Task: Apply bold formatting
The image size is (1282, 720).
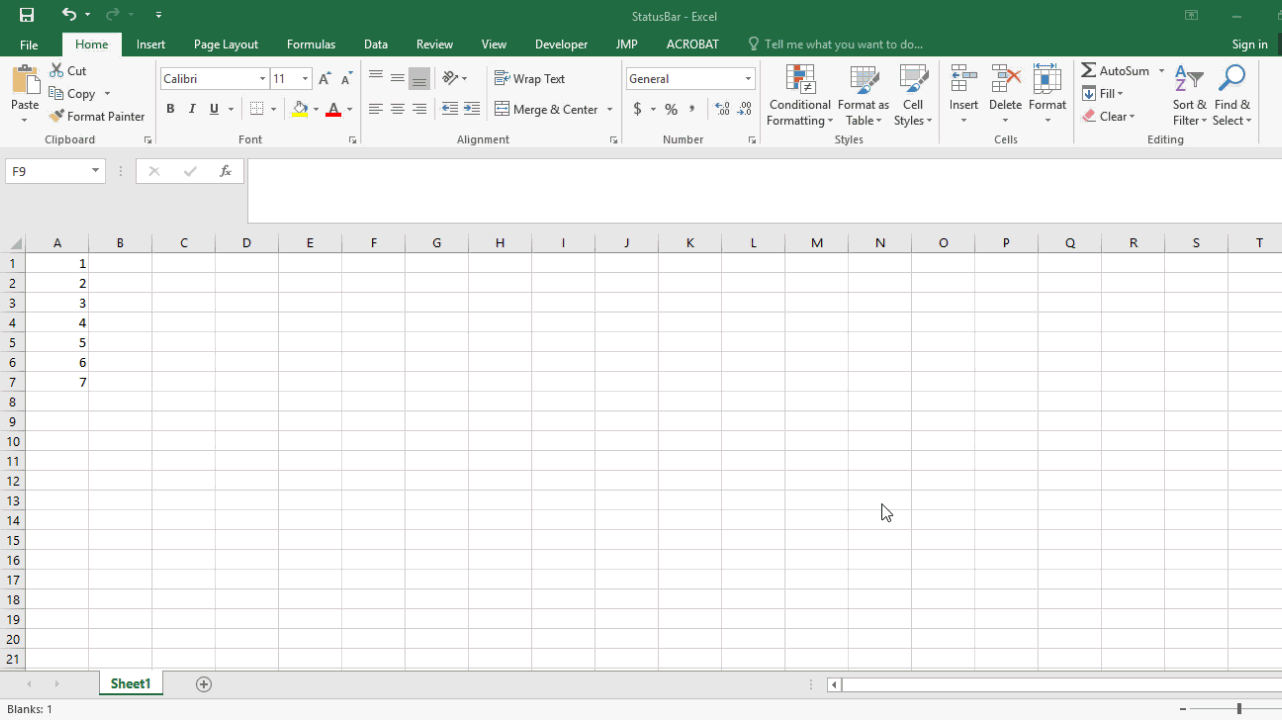Action: coord(170,109)
